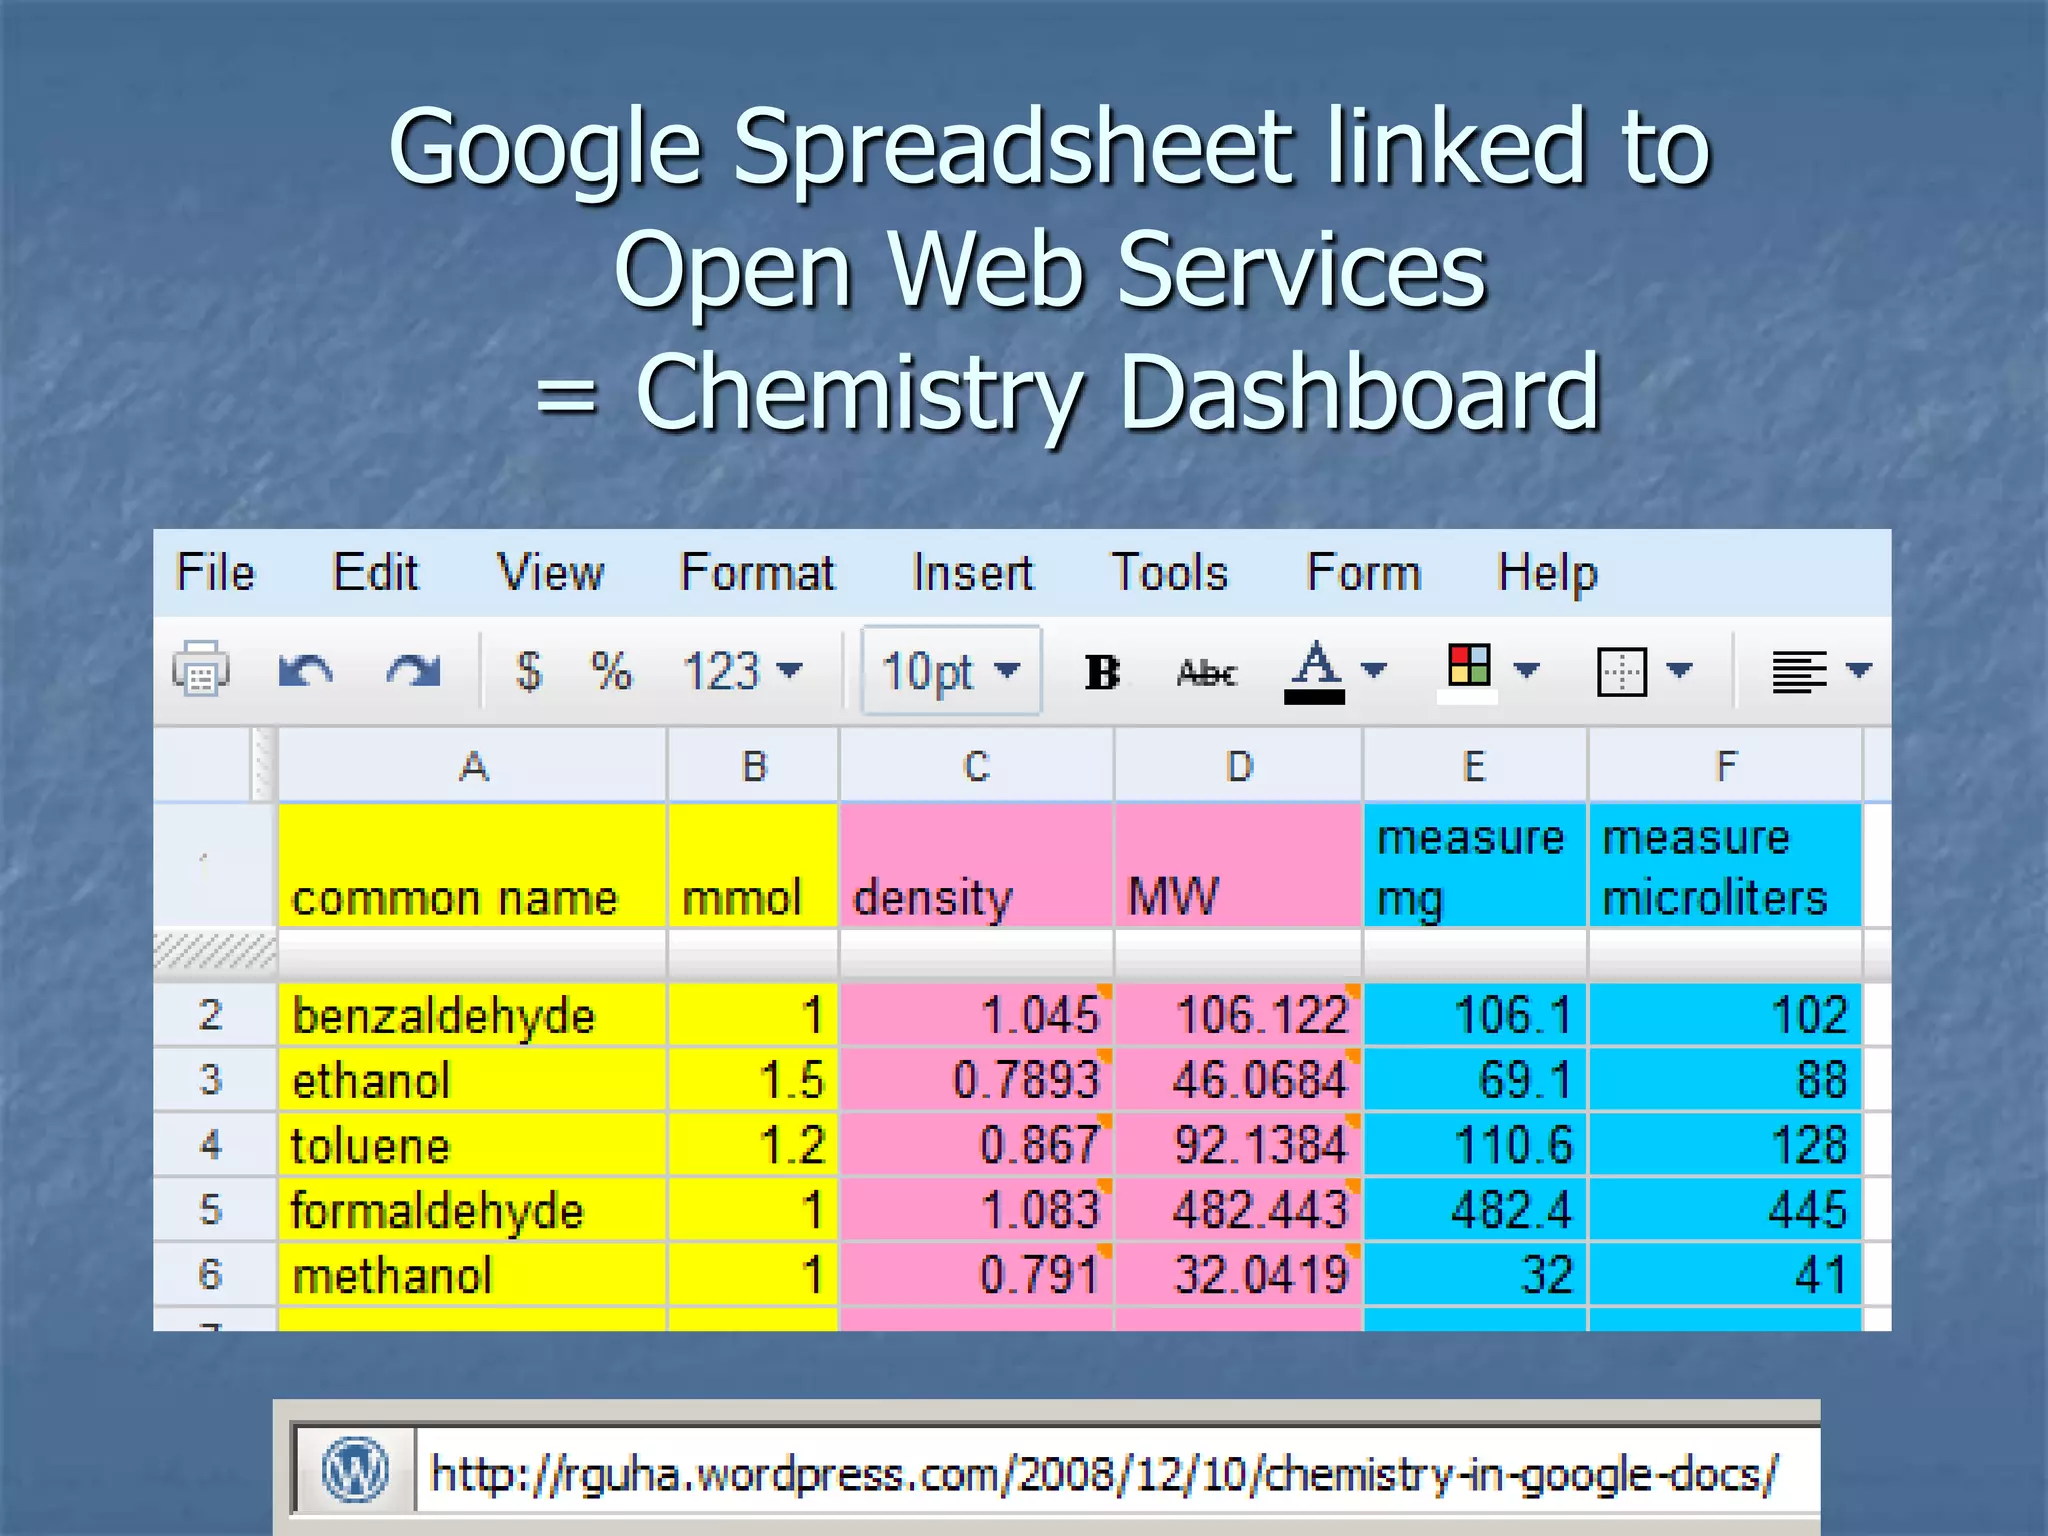
Task: Open the Format menu
Action: (757, 573)
